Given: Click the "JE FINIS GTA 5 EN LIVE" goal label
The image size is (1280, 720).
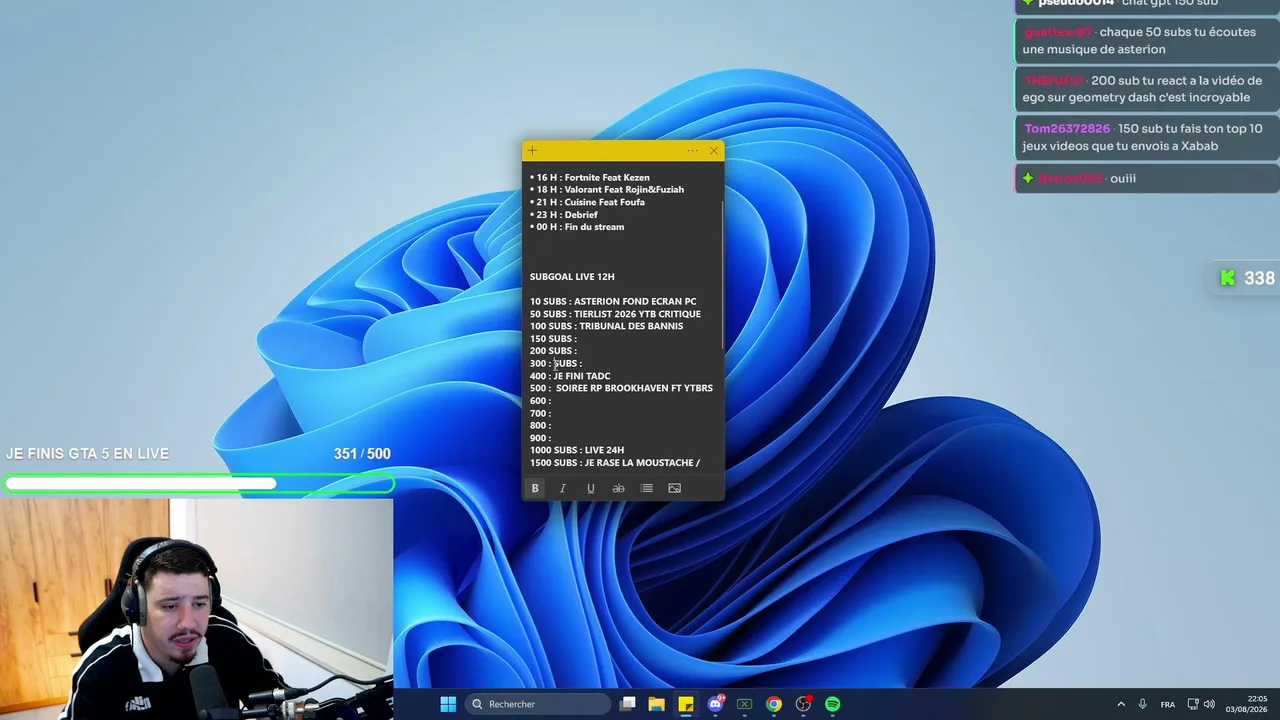Looking at the screenshot, I should point(87,454).
